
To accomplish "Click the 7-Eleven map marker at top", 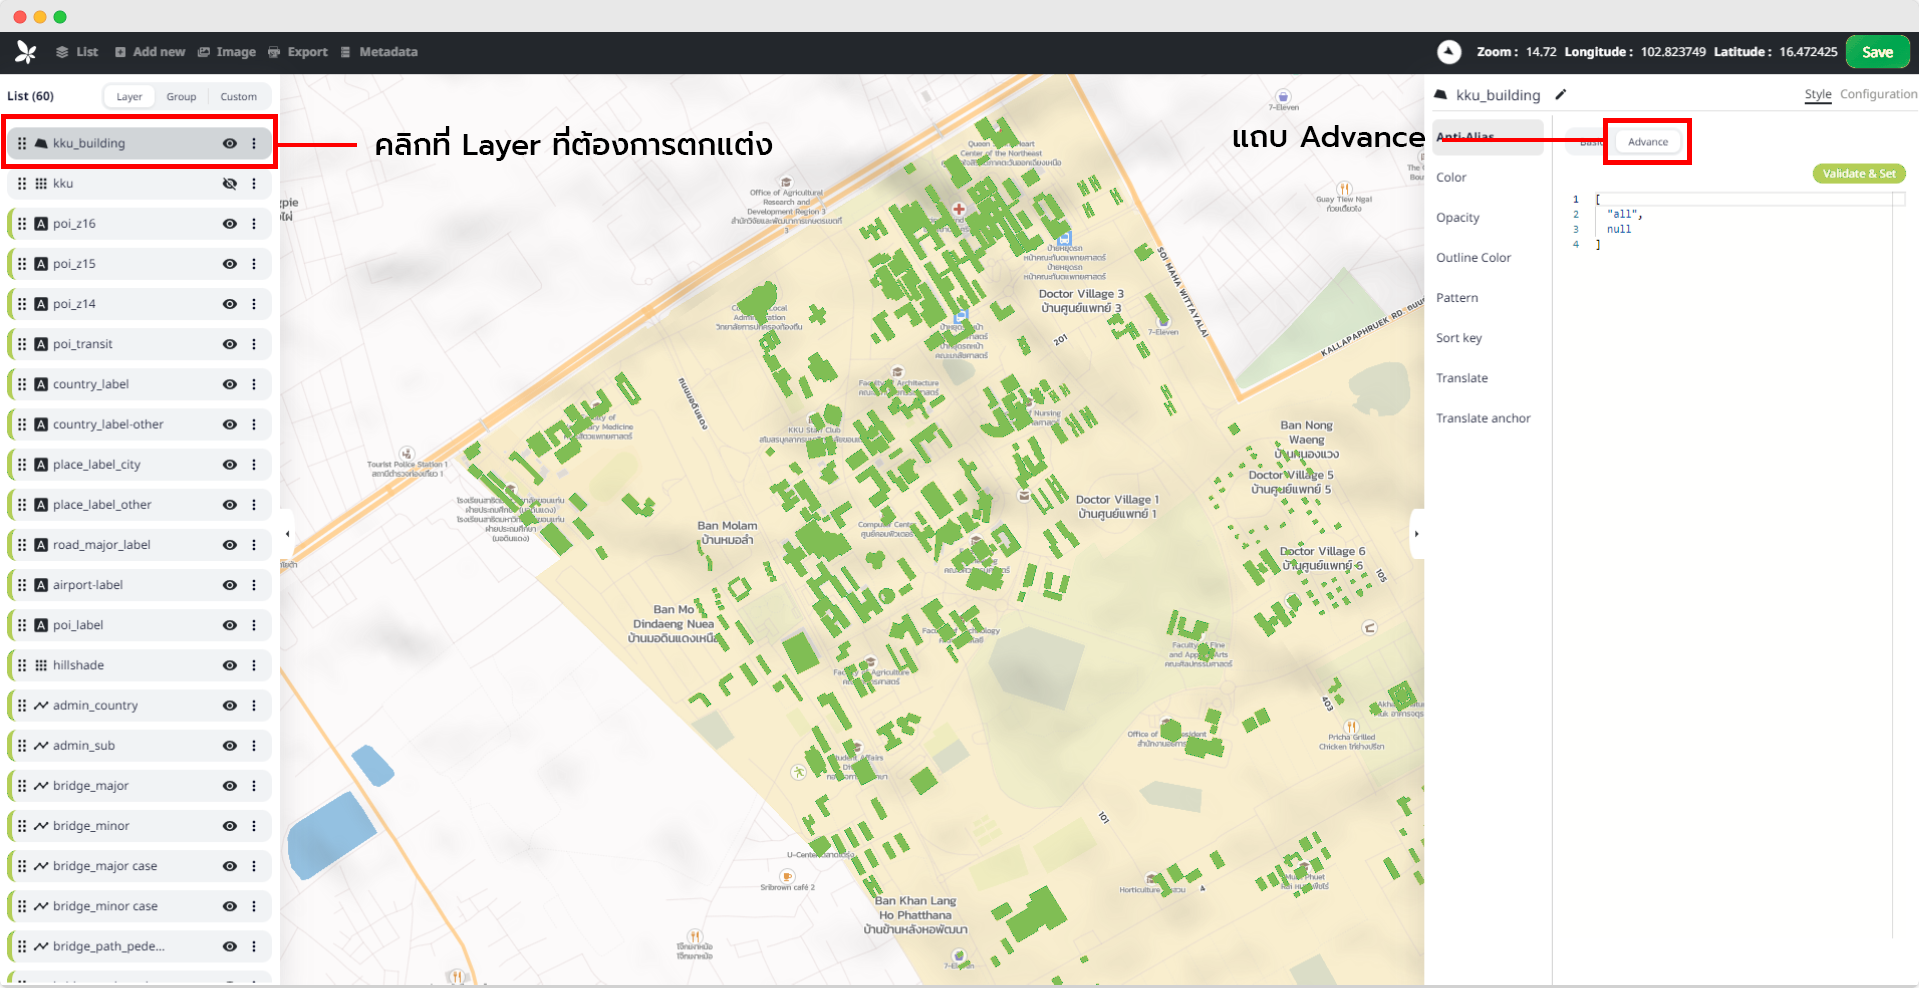I will [x=1283, y=97].
